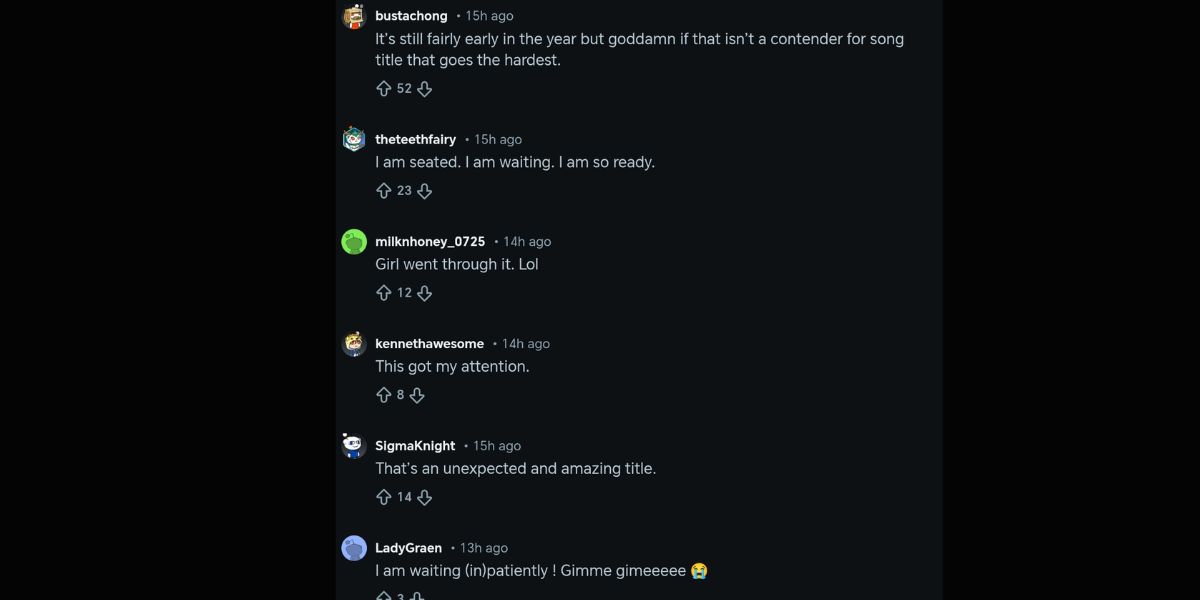The height and width of the screenshot is (600, 1200).
Task: Click theteethfairy's avatar image
Action: click(x=354, y=139)
